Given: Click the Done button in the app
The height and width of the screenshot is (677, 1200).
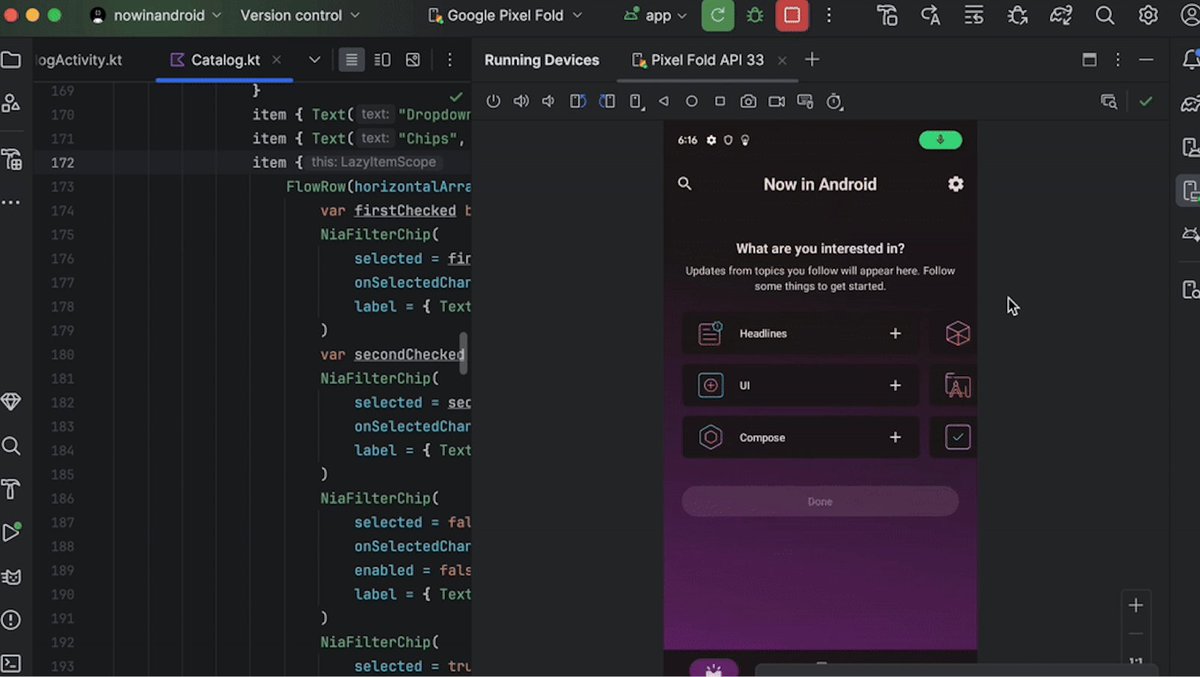Looking at the screenshot, I should click(820, 501).
